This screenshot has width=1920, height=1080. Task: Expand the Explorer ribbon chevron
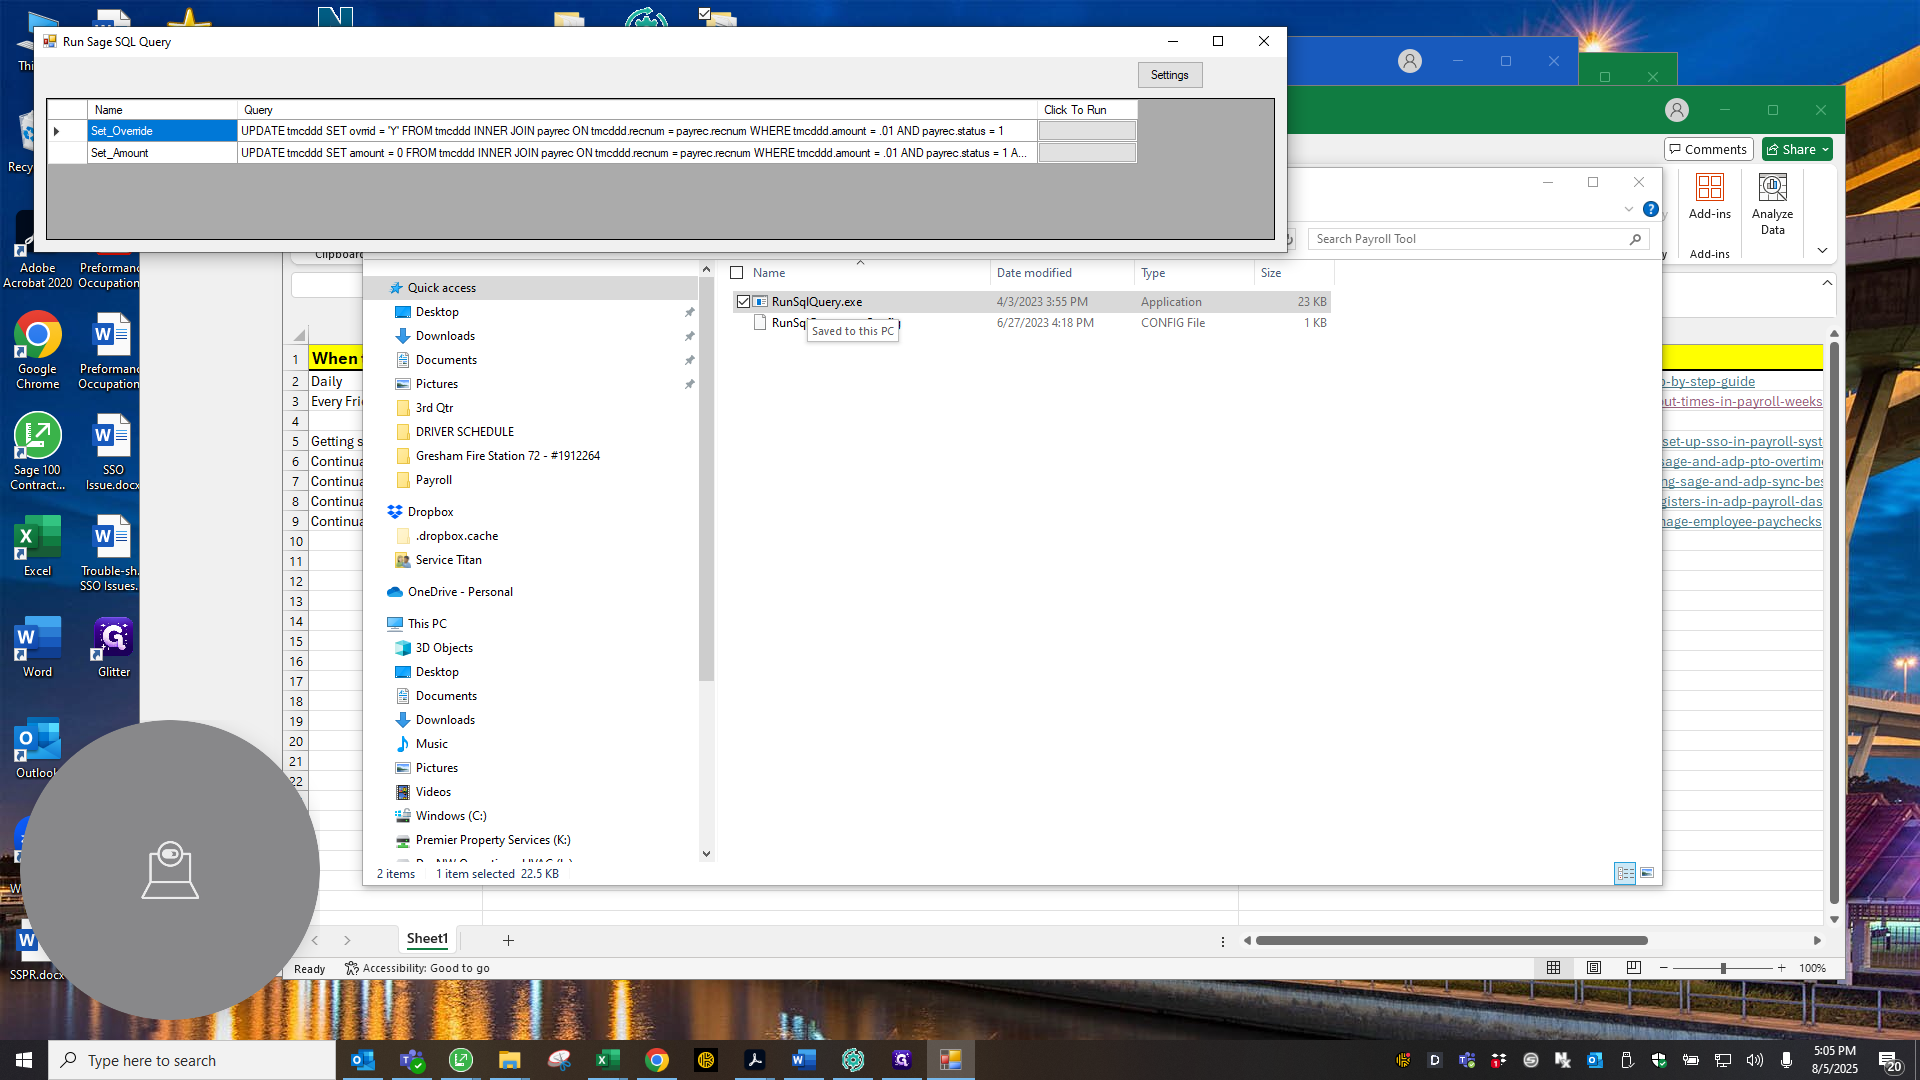1629,209
